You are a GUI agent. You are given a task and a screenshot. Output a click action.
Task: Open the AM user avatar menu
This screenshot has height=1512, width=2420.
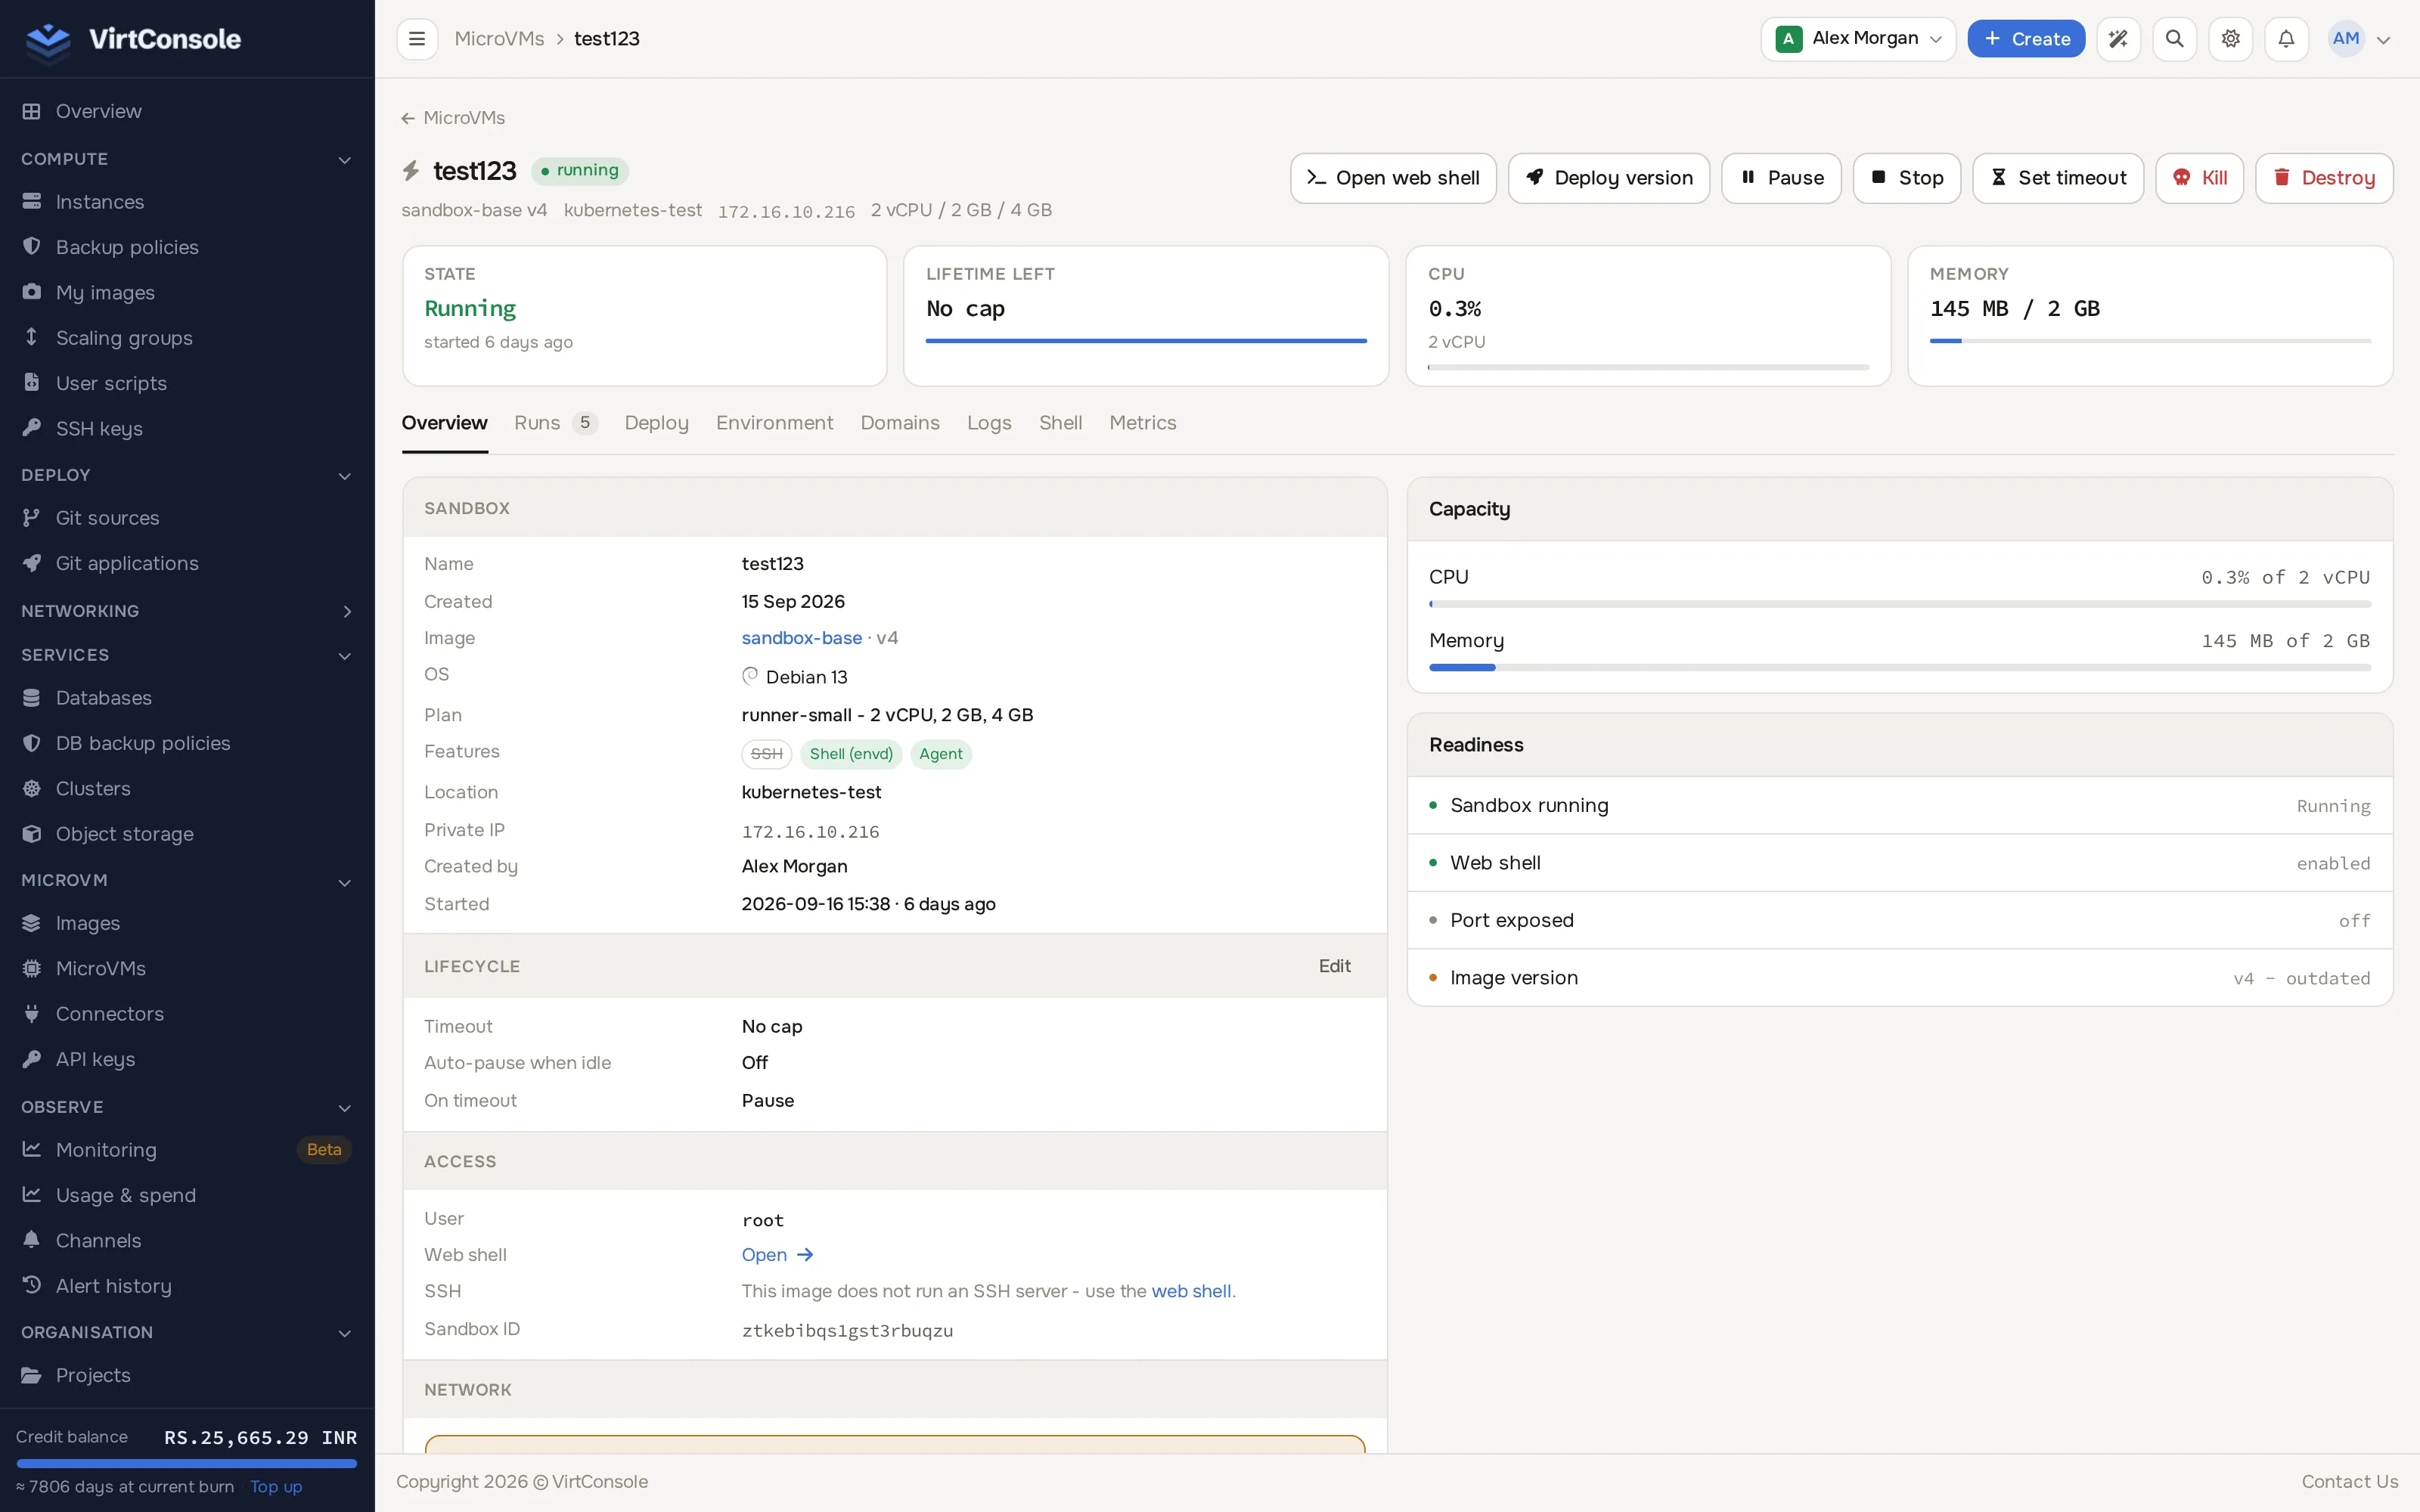click(2359, 39)
